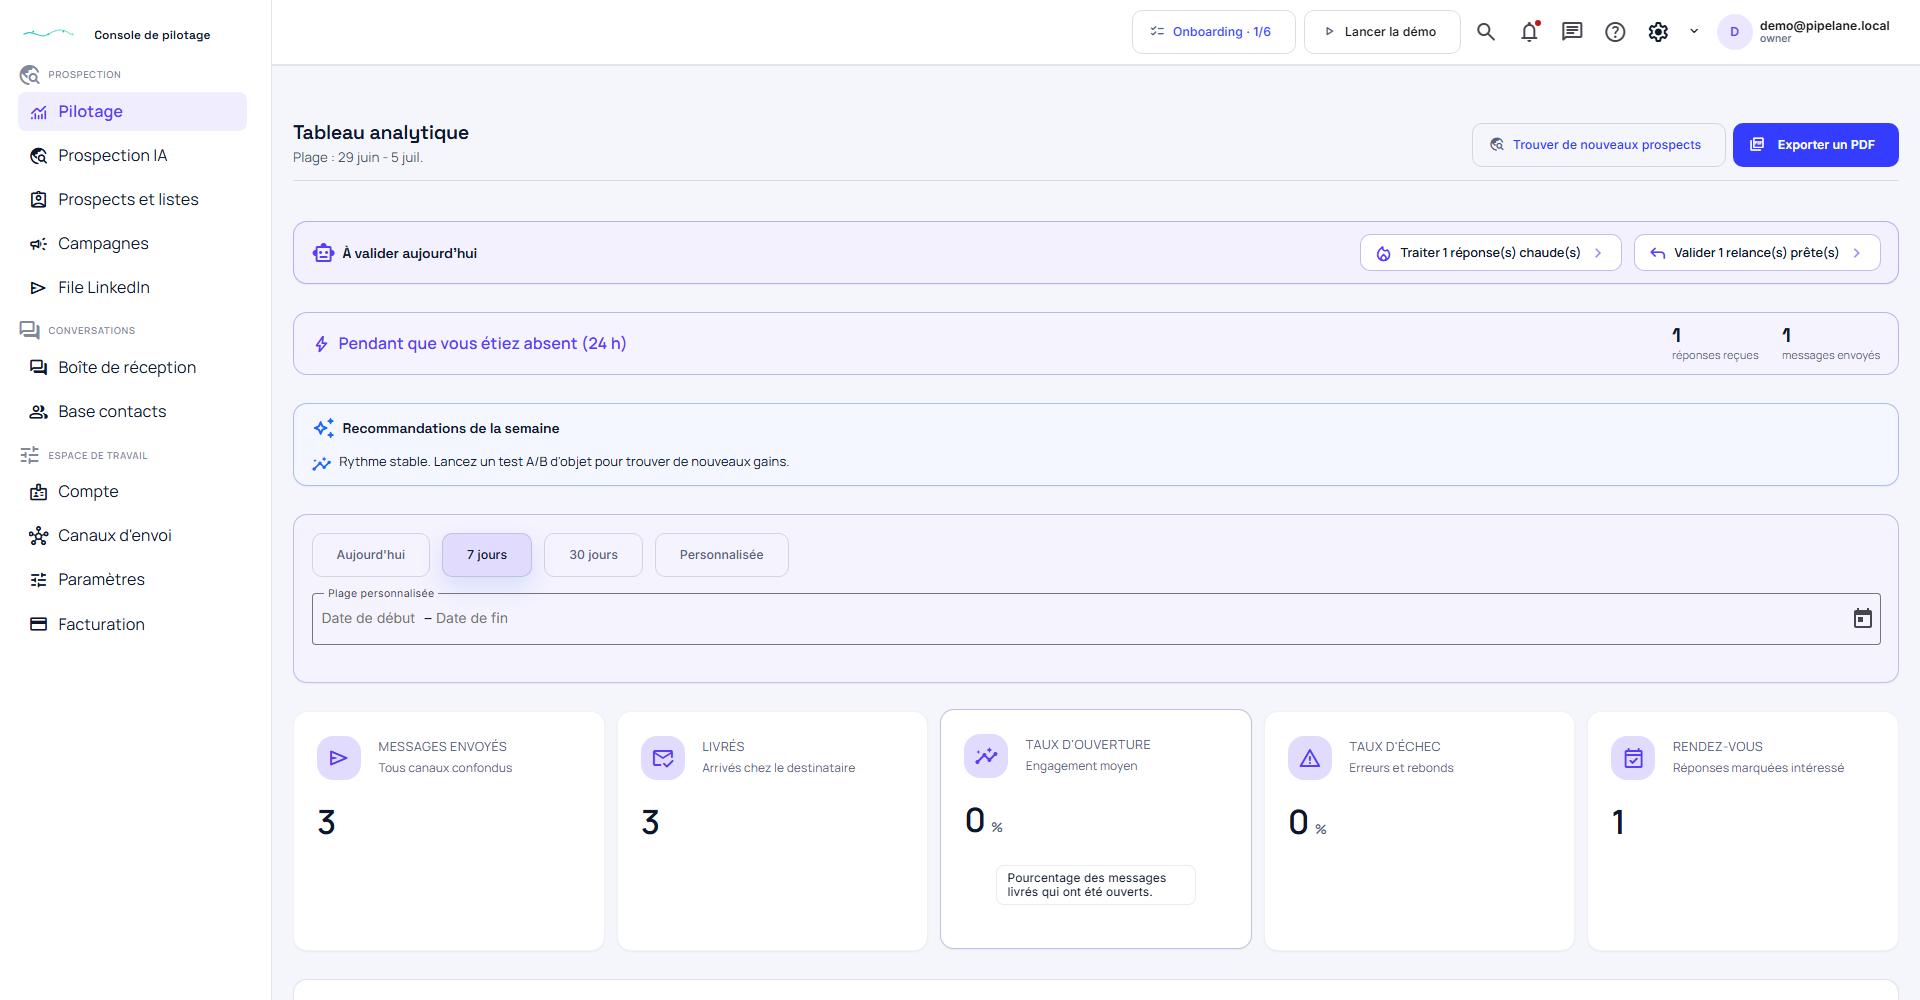Screen dimensions: 1920x1000
Task: Select the Personnalisée range toggle
Action: click(721, 555)
